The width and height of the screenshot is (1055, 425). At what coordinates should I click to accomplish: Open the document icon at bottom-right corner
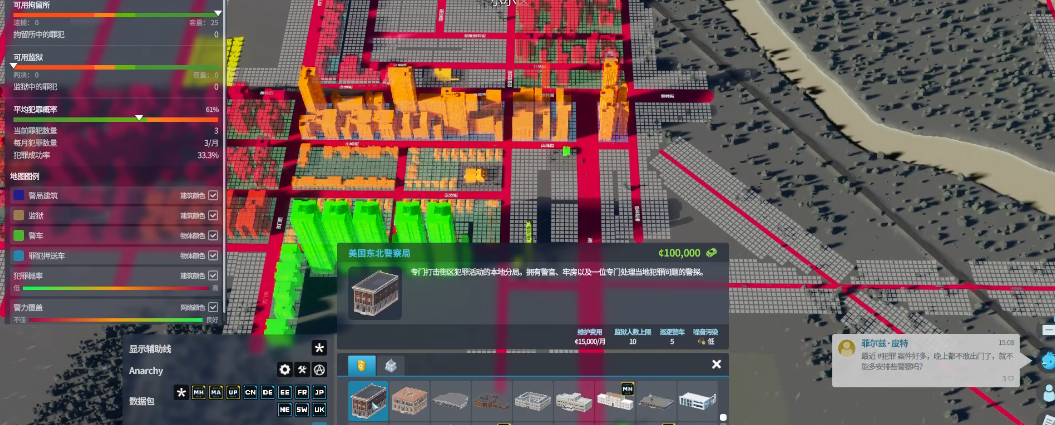pyautogui.click(x=1048, y=418)
